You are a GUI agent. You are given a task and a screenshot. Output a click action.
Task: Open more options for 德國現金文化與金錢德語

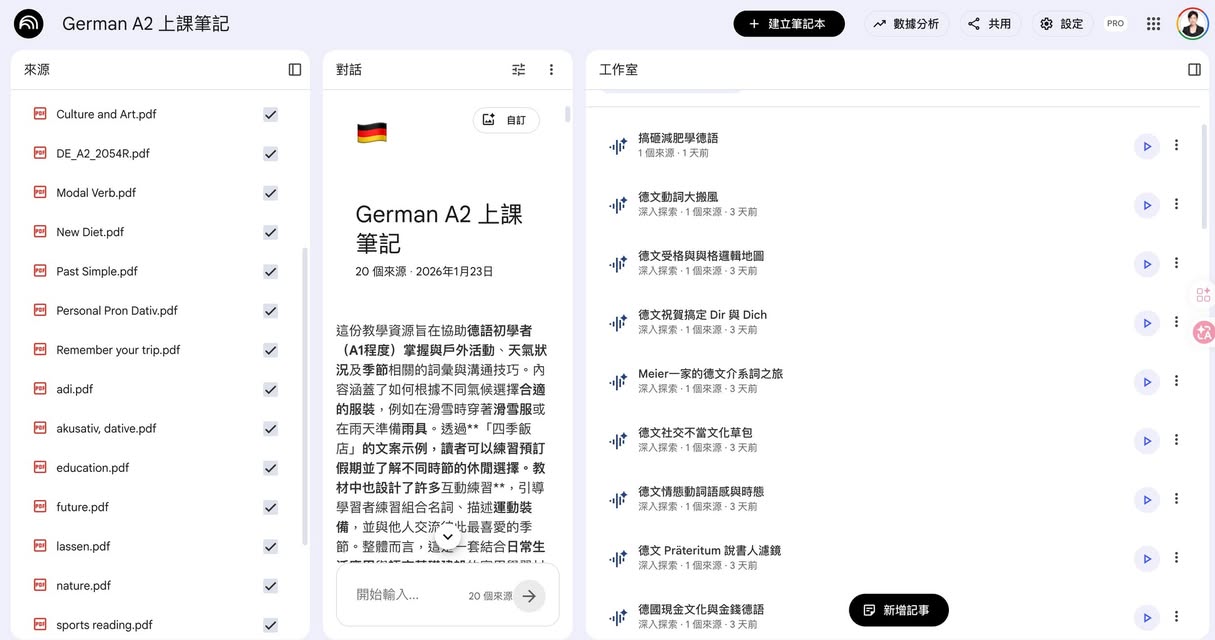pyautogui.click(x=1177, y=617)
